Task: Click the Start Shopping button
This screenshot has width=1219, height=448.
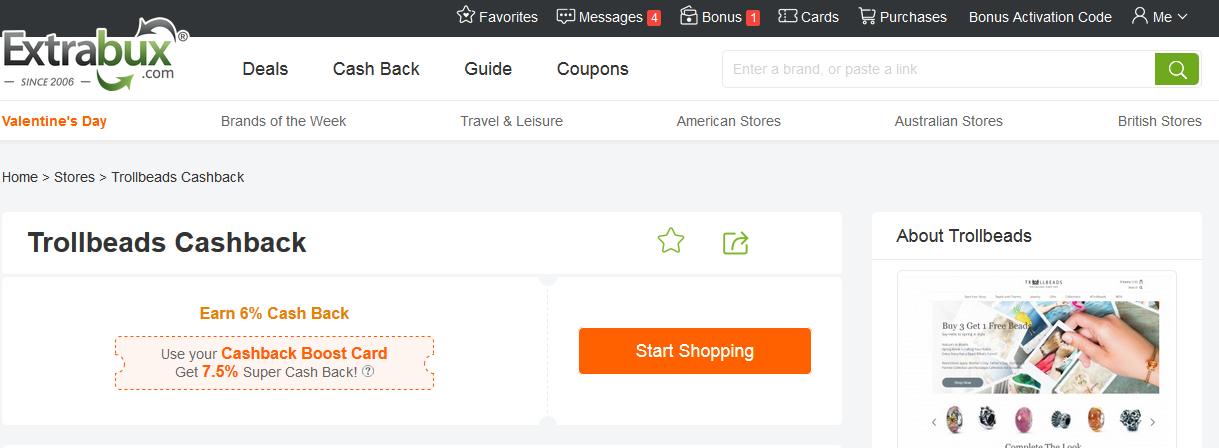Action: (694, 351)
